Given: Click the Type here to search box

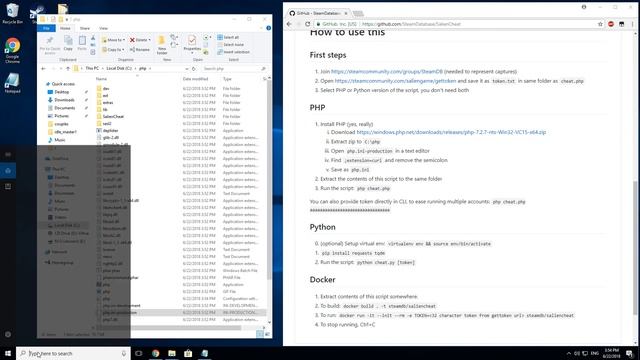Looking at the screenshot, I should point(73,353).
